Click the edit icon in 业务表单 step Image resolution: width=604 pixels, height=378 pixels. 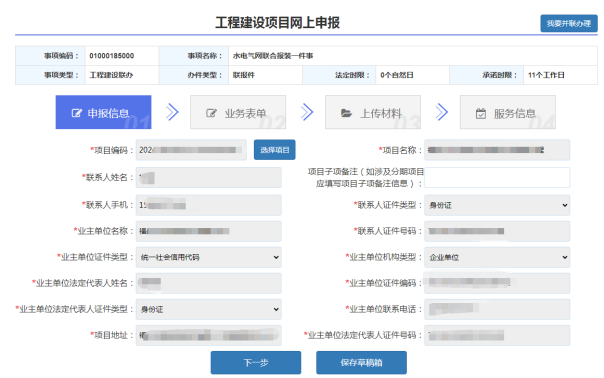211,113
